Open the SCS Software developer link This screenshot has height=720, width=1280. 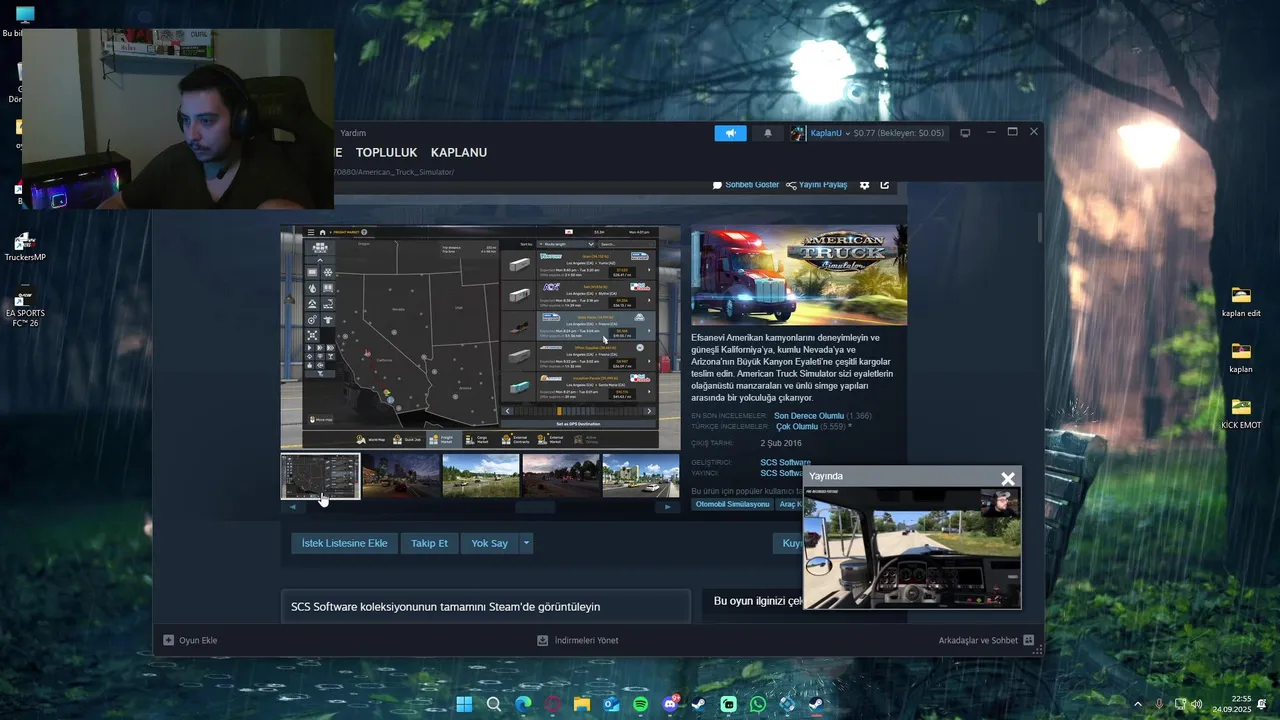click(x=785, y=462)
